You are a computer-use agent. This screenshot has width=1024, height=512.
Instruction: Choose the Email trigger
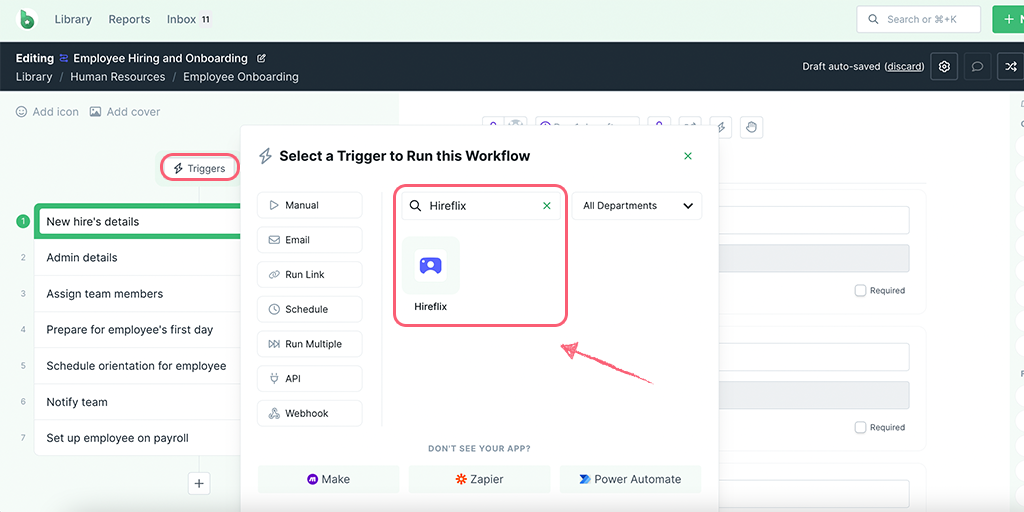tap(310, 240)
